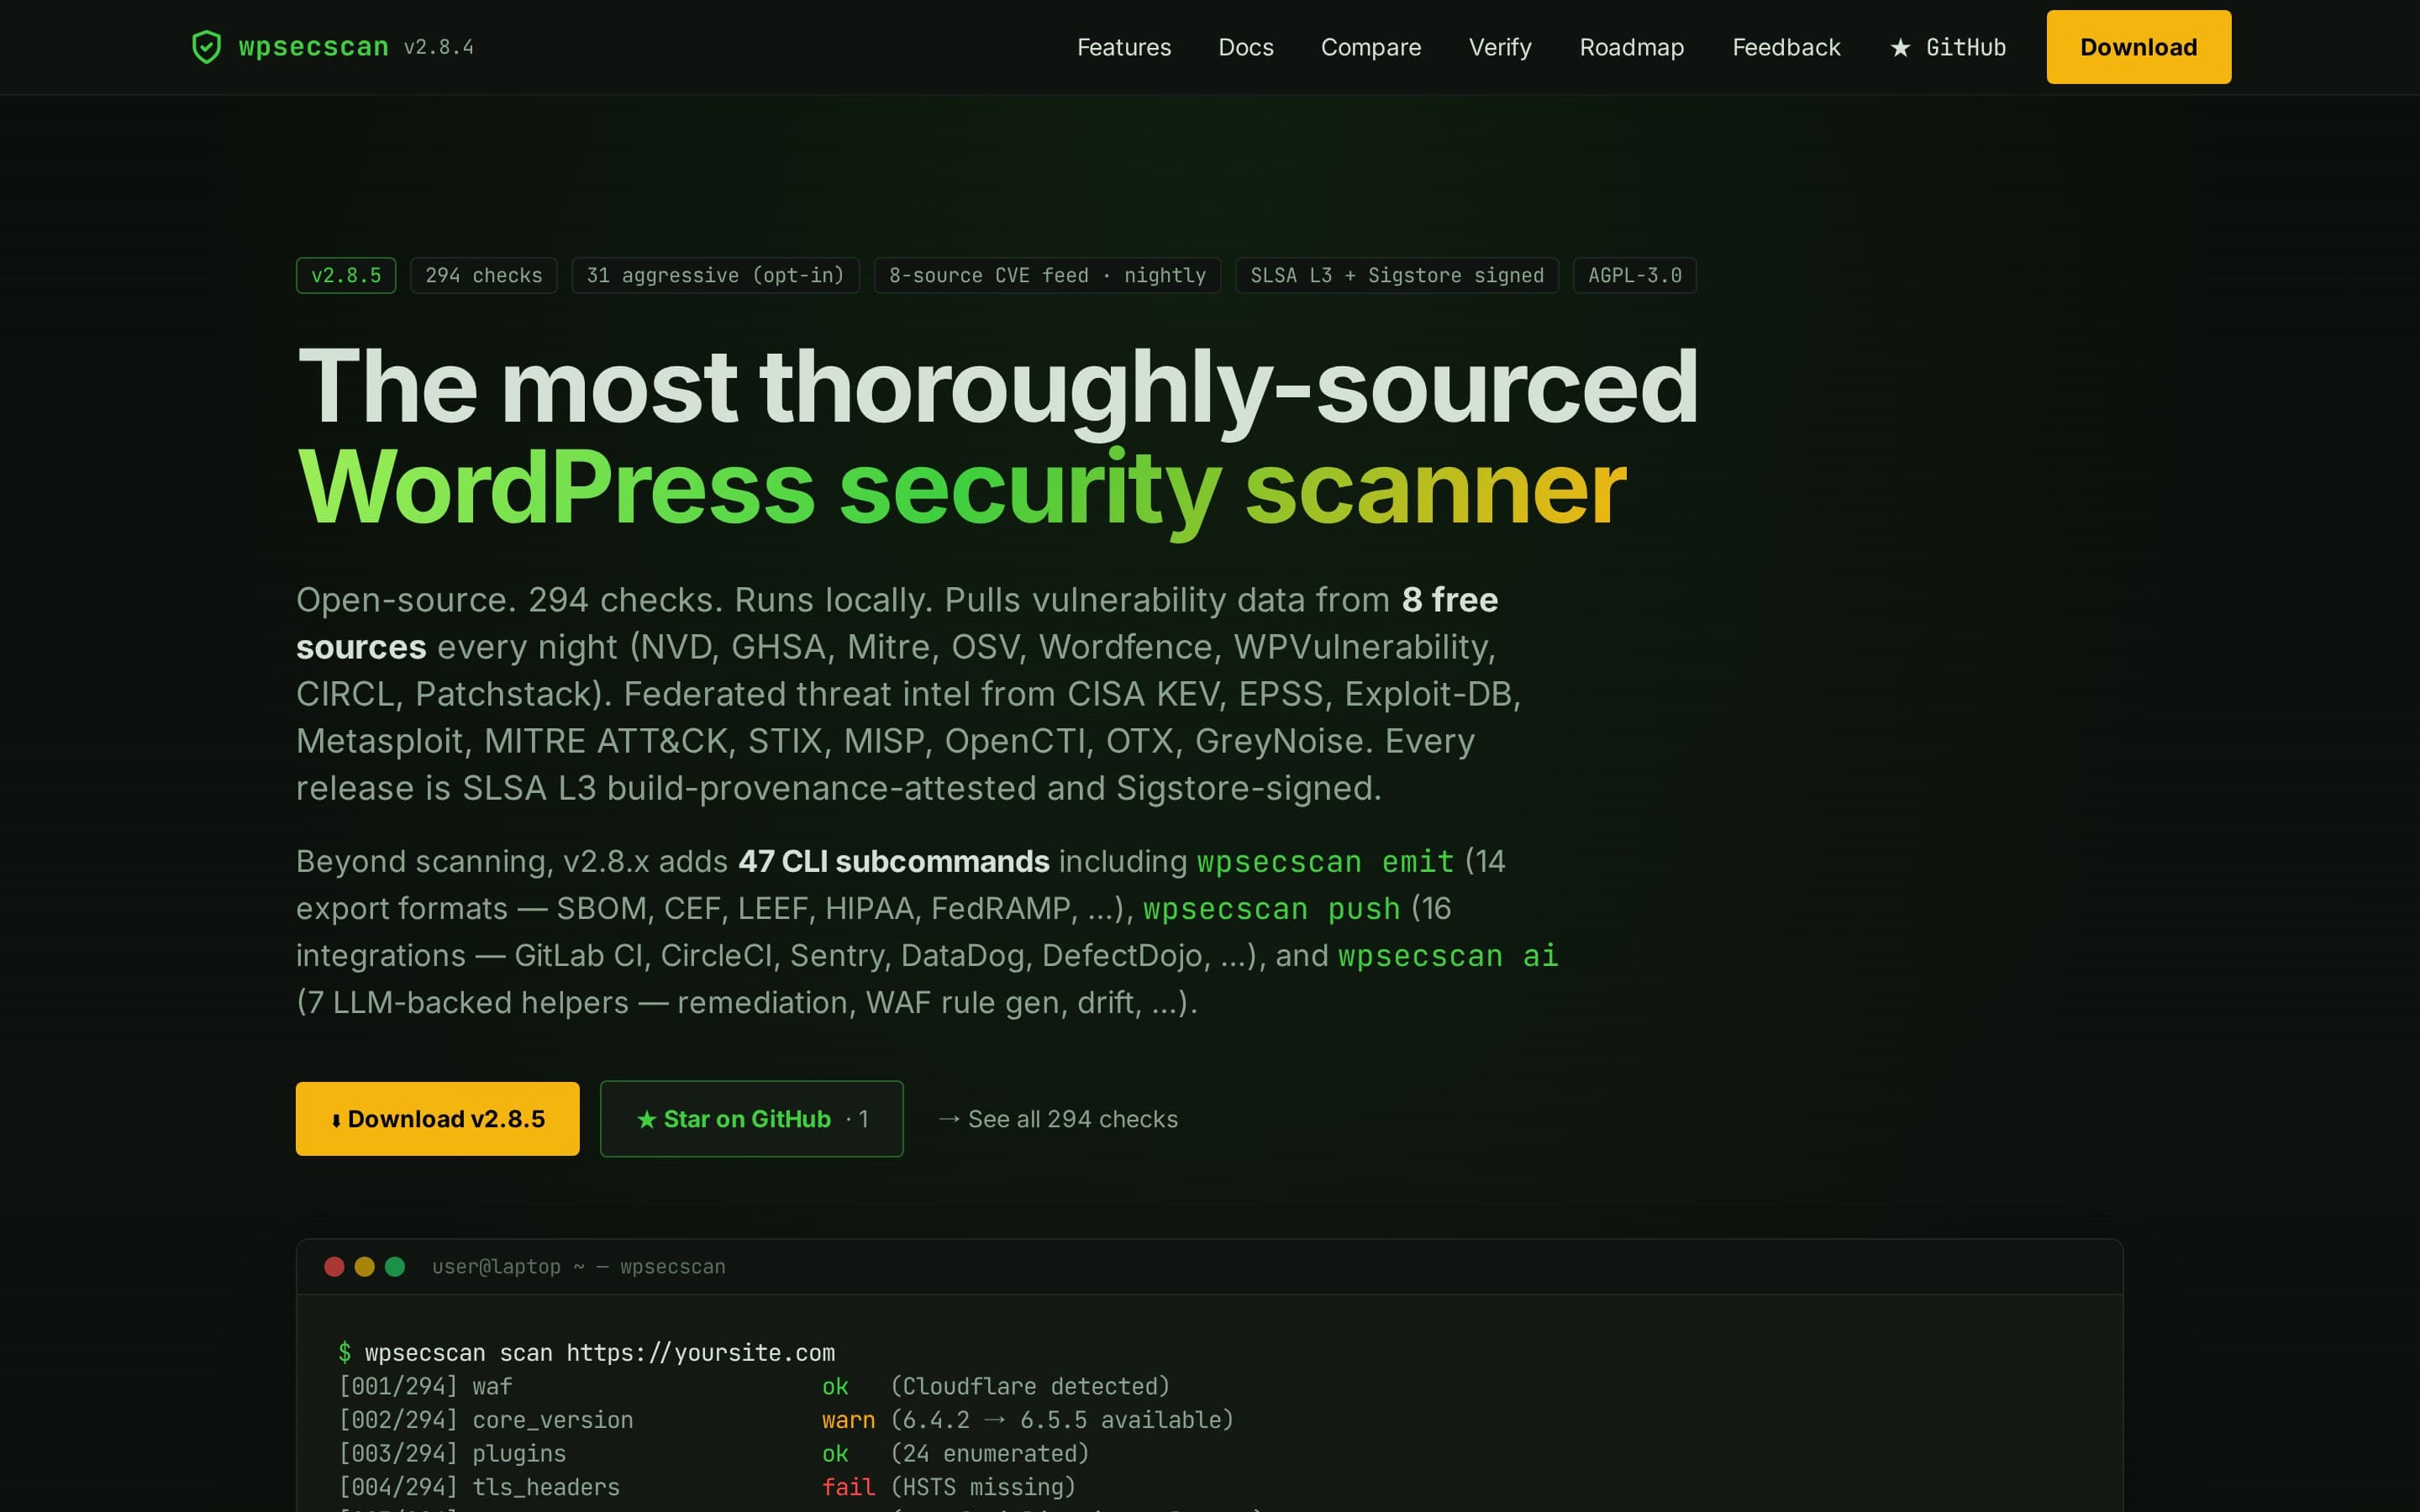Click the [003/294] plugins terminal row
Image resolution: width=2420 pixels, height=1512 pixels.
pyautogui.click(x=714, y=1453)
